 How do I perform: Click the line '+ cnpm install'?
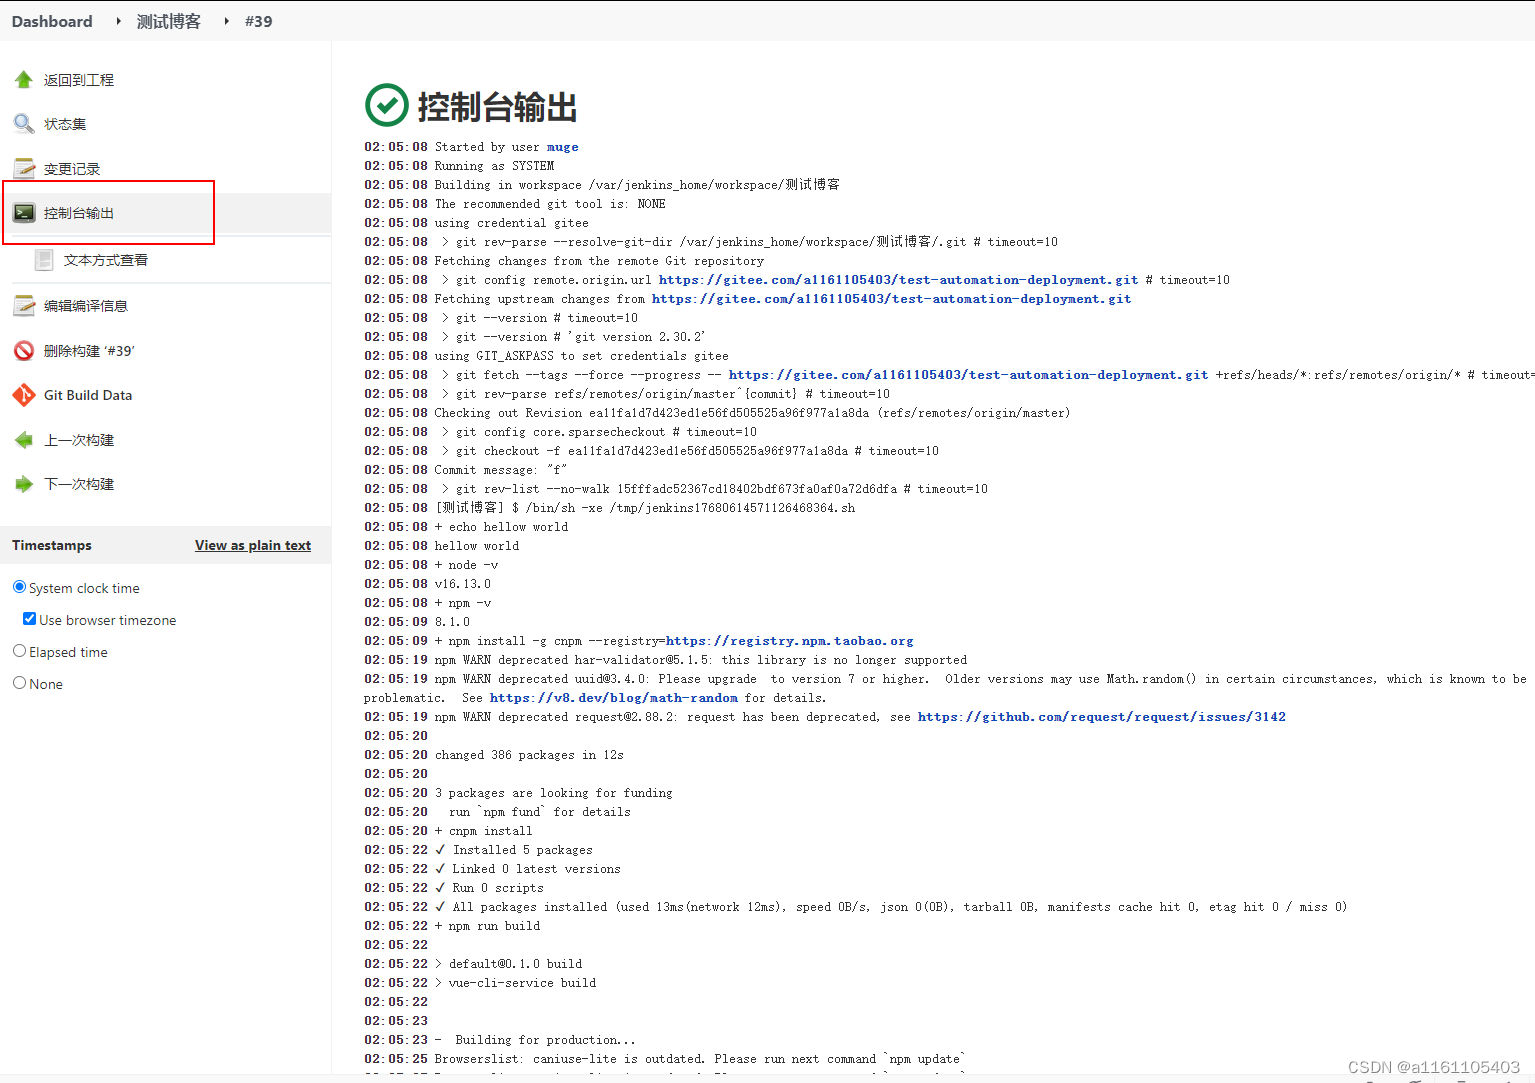click(483, 831)
